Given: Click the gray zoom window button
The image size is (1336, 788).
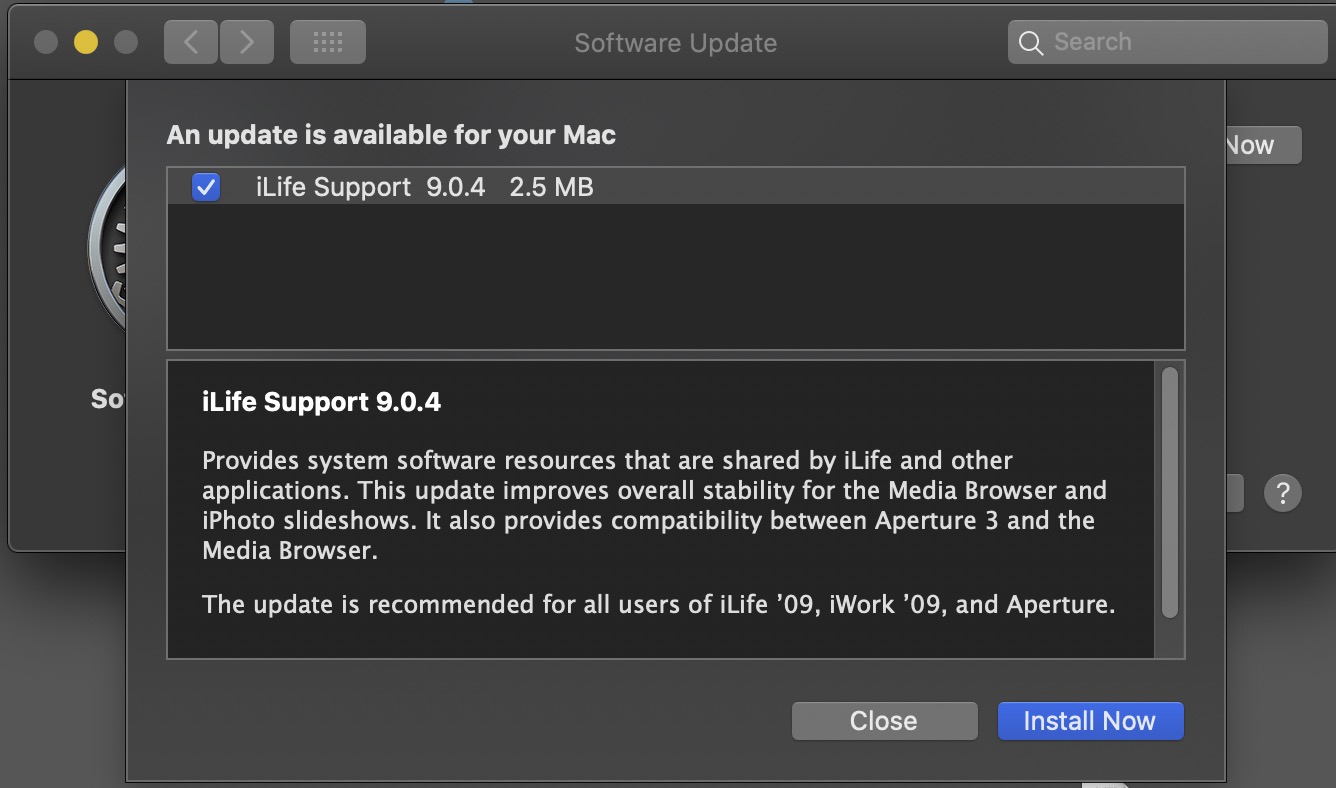Looking at the screenshot, I should click(x=125, y=42).
